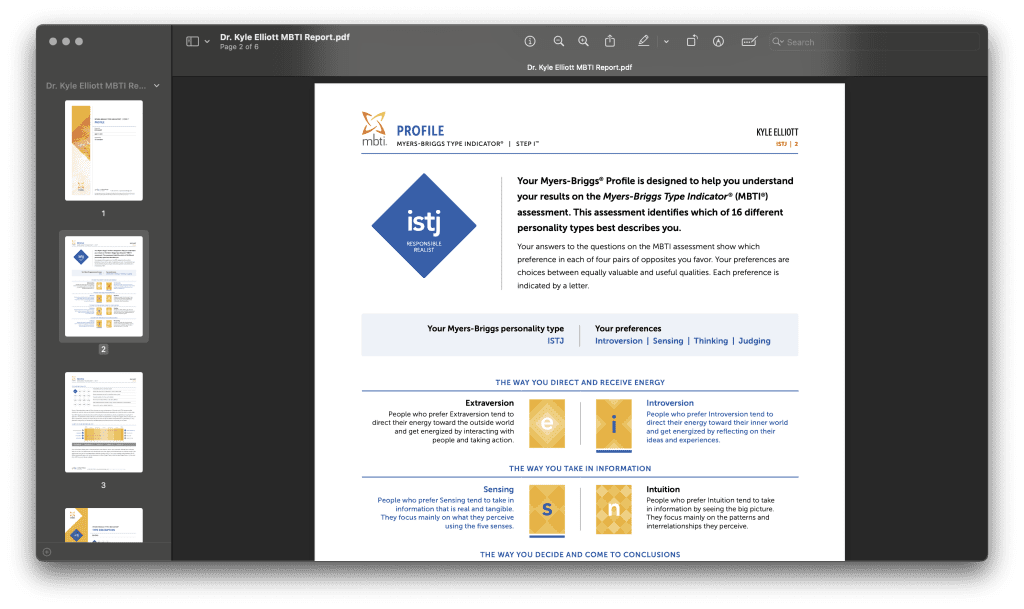The width and height of the screenshot is (1024, 609).
Task: Click the zoom out magnifier icon
Action: point(559,41)
